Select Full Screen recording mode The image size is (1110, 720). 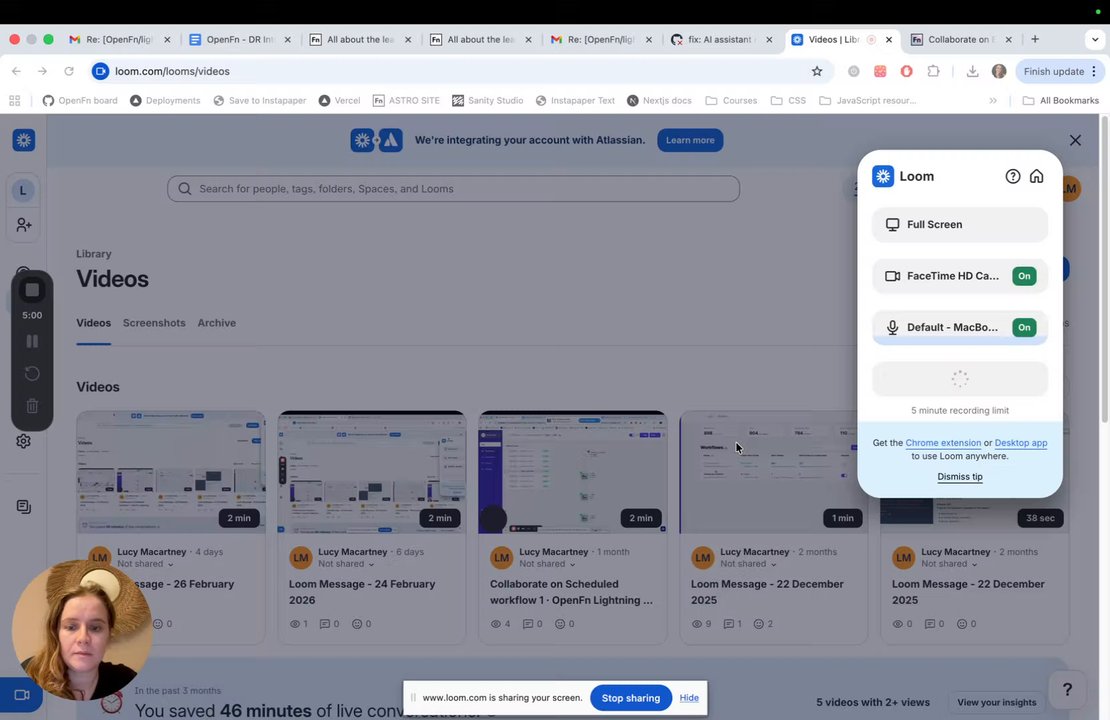point(959,224)
